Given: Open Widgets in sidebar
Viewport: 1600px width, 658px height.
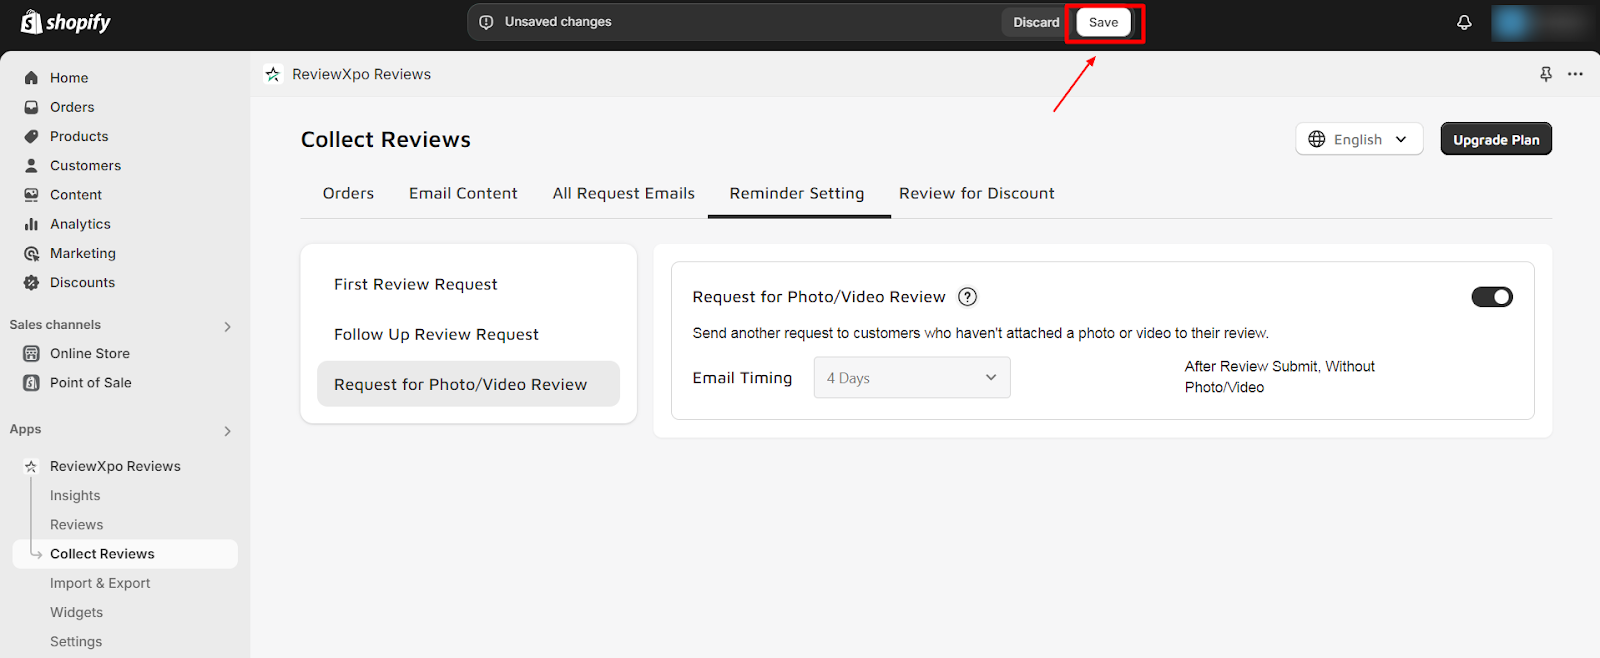Looking at the screenshot, I should point(76,612).
